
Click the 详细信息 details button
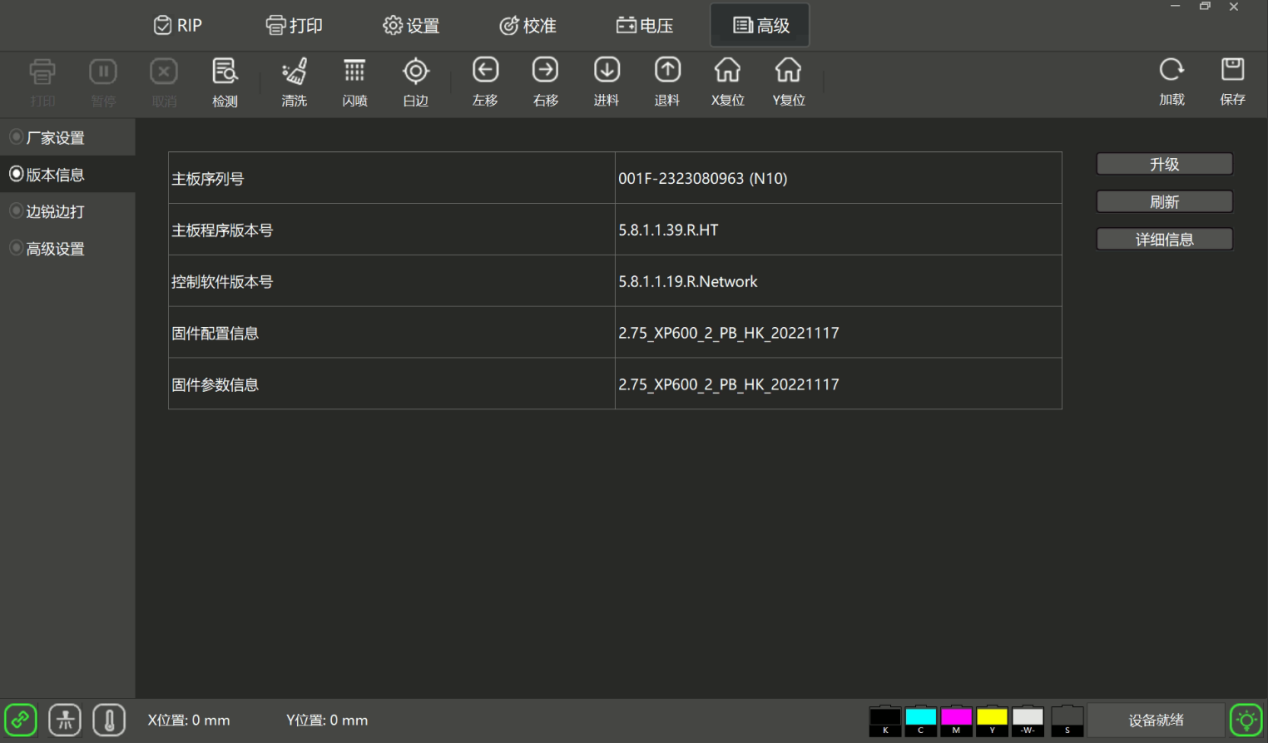(1164, 240)
